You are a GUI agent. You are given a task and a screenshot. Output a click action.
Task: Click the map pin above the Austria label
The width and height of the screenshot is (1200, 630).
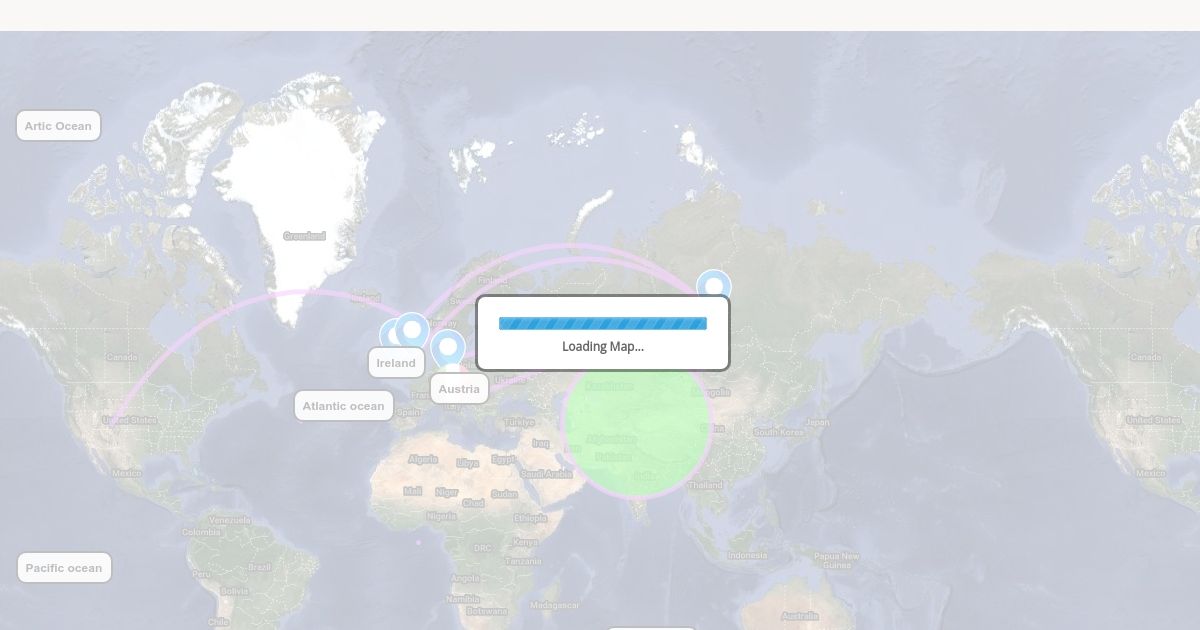(x=449, y=347)
